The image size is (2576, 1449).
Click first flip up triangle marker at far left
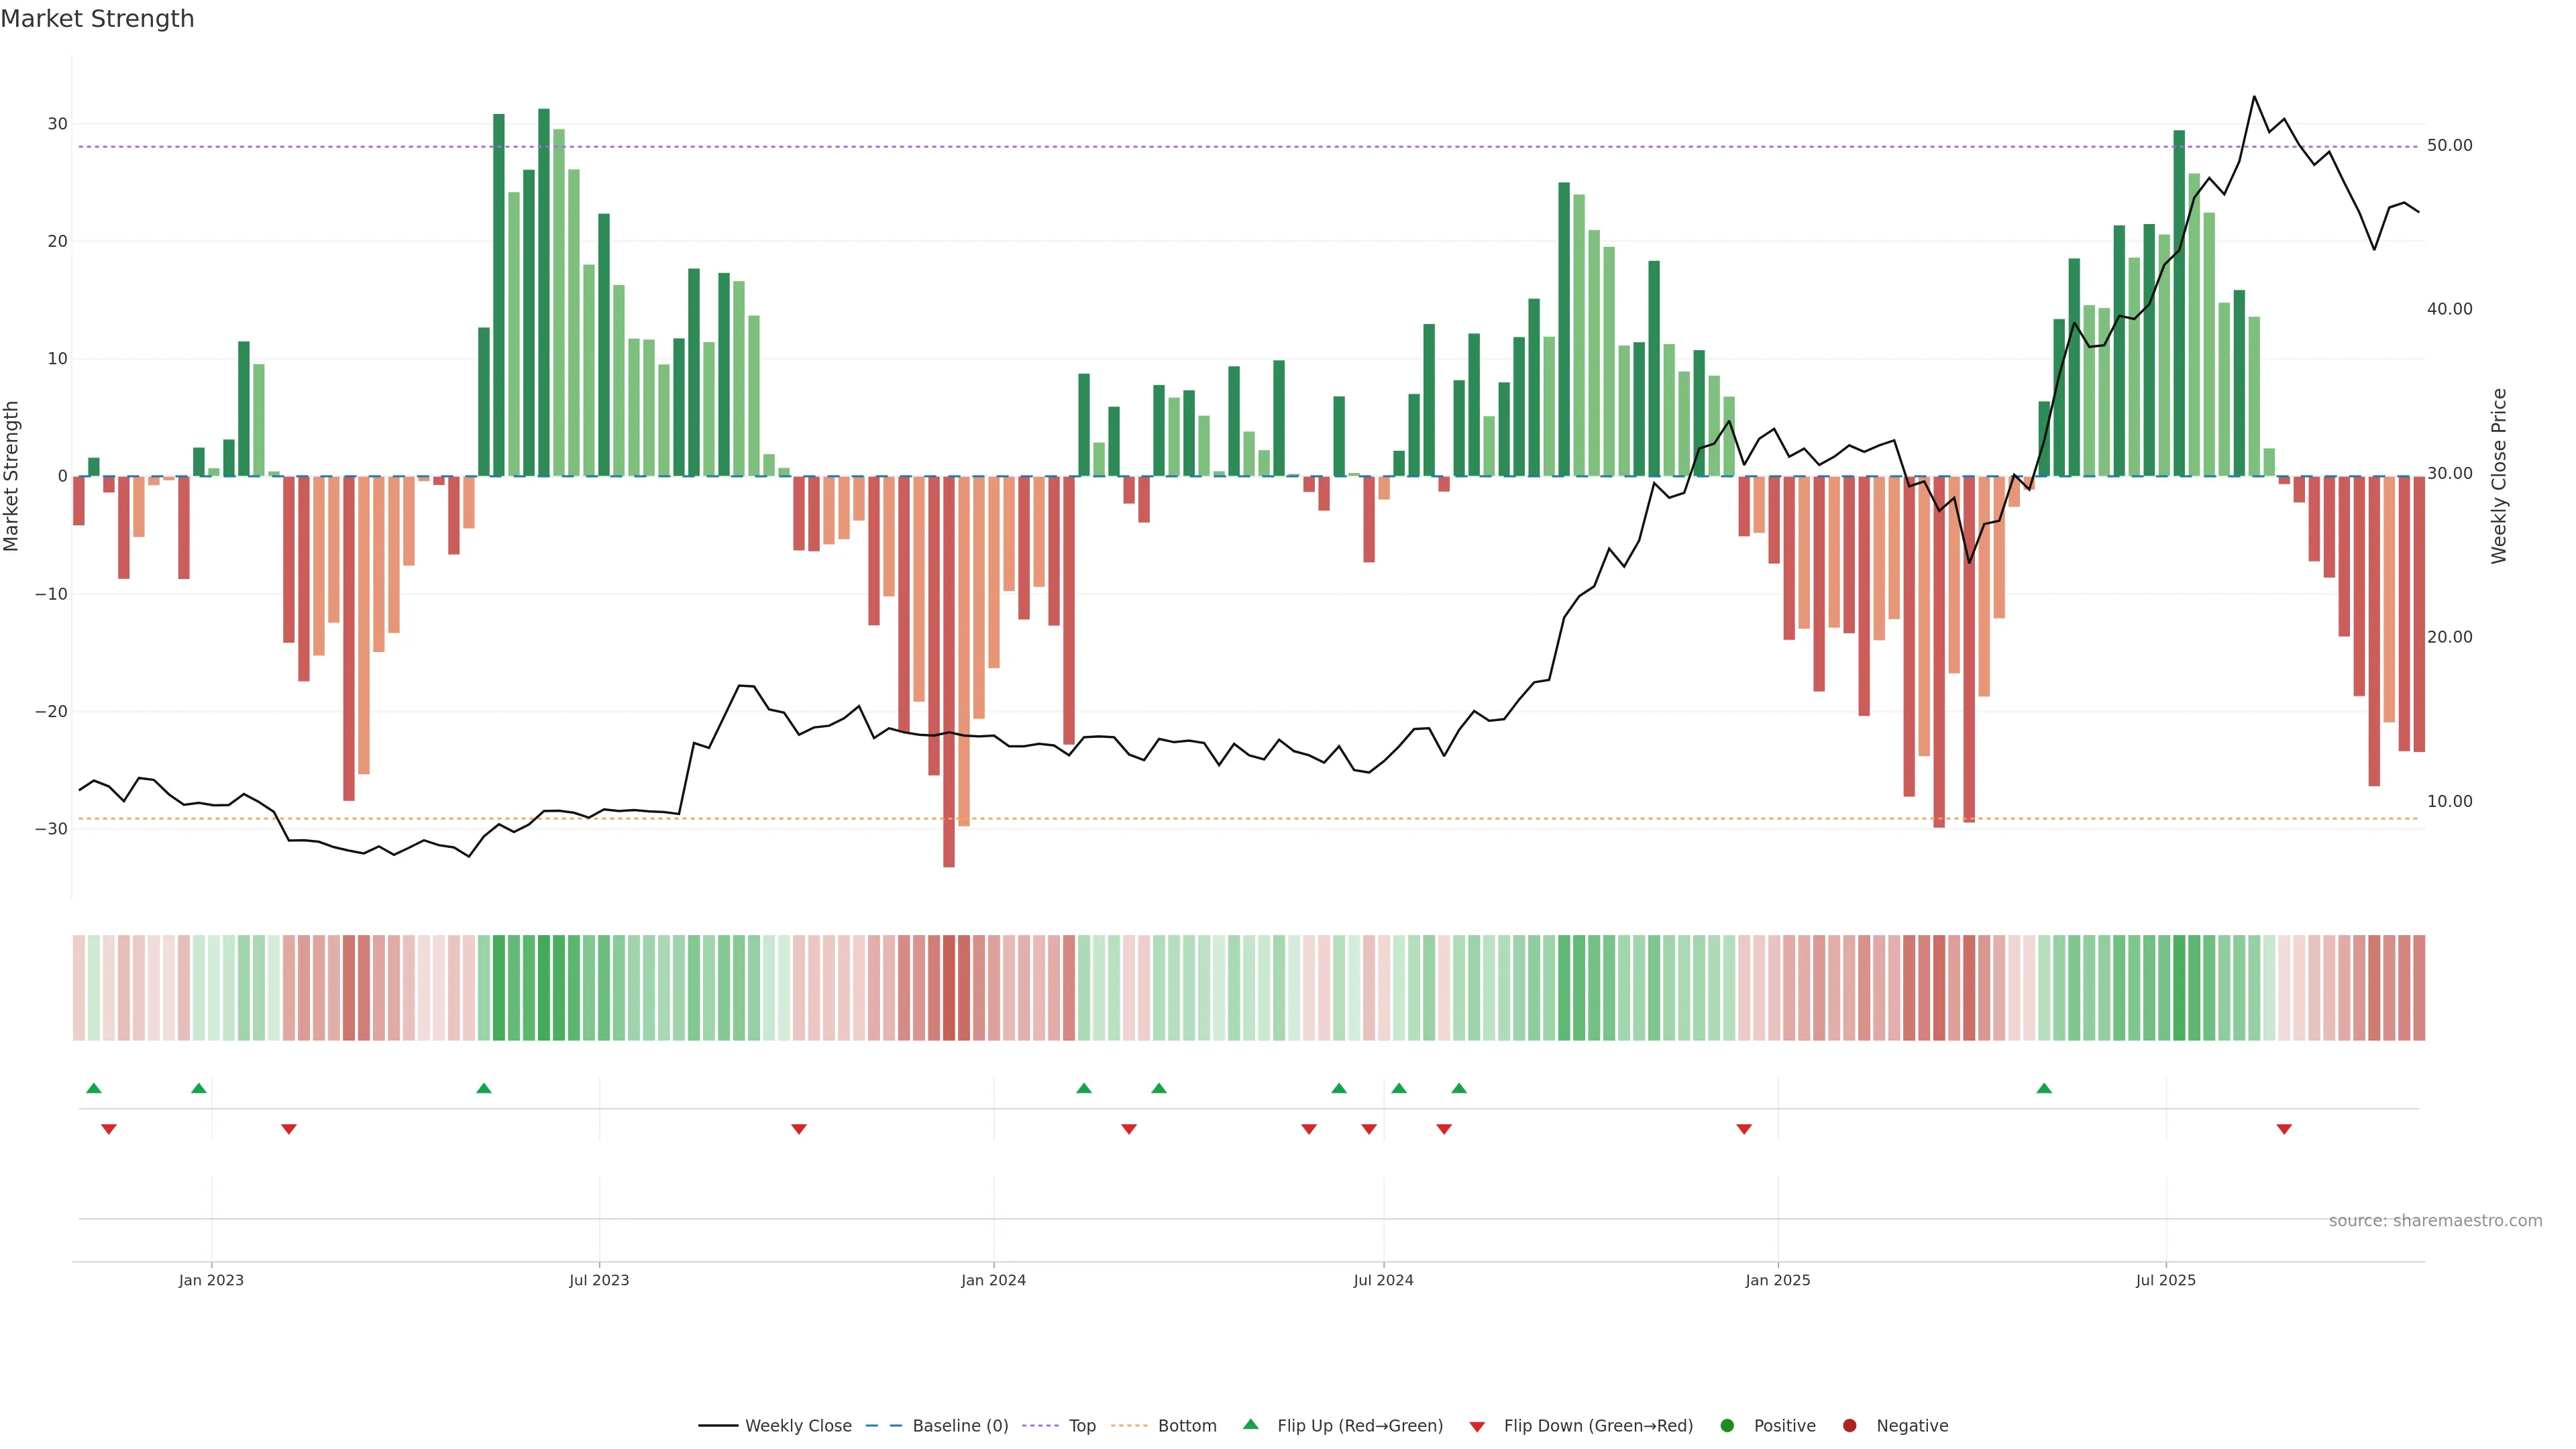(94, 1088)
